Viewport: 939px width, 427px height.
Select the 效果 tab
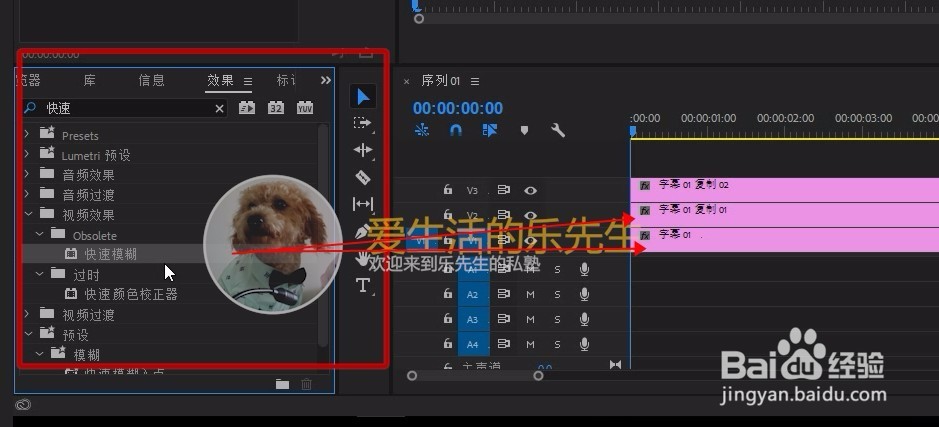220,80
